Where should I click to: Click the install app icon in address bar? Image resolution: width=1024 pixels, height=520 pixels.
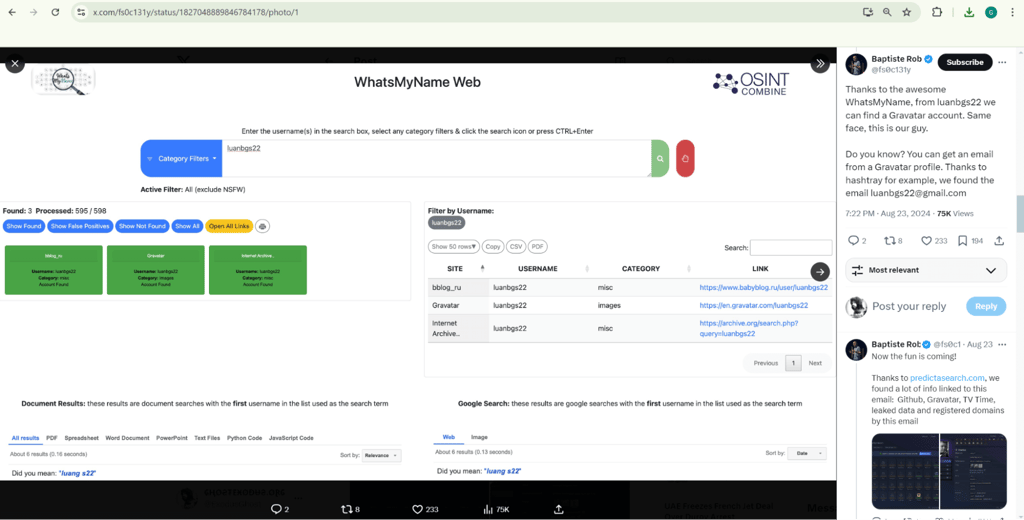[x=867, y=12]
